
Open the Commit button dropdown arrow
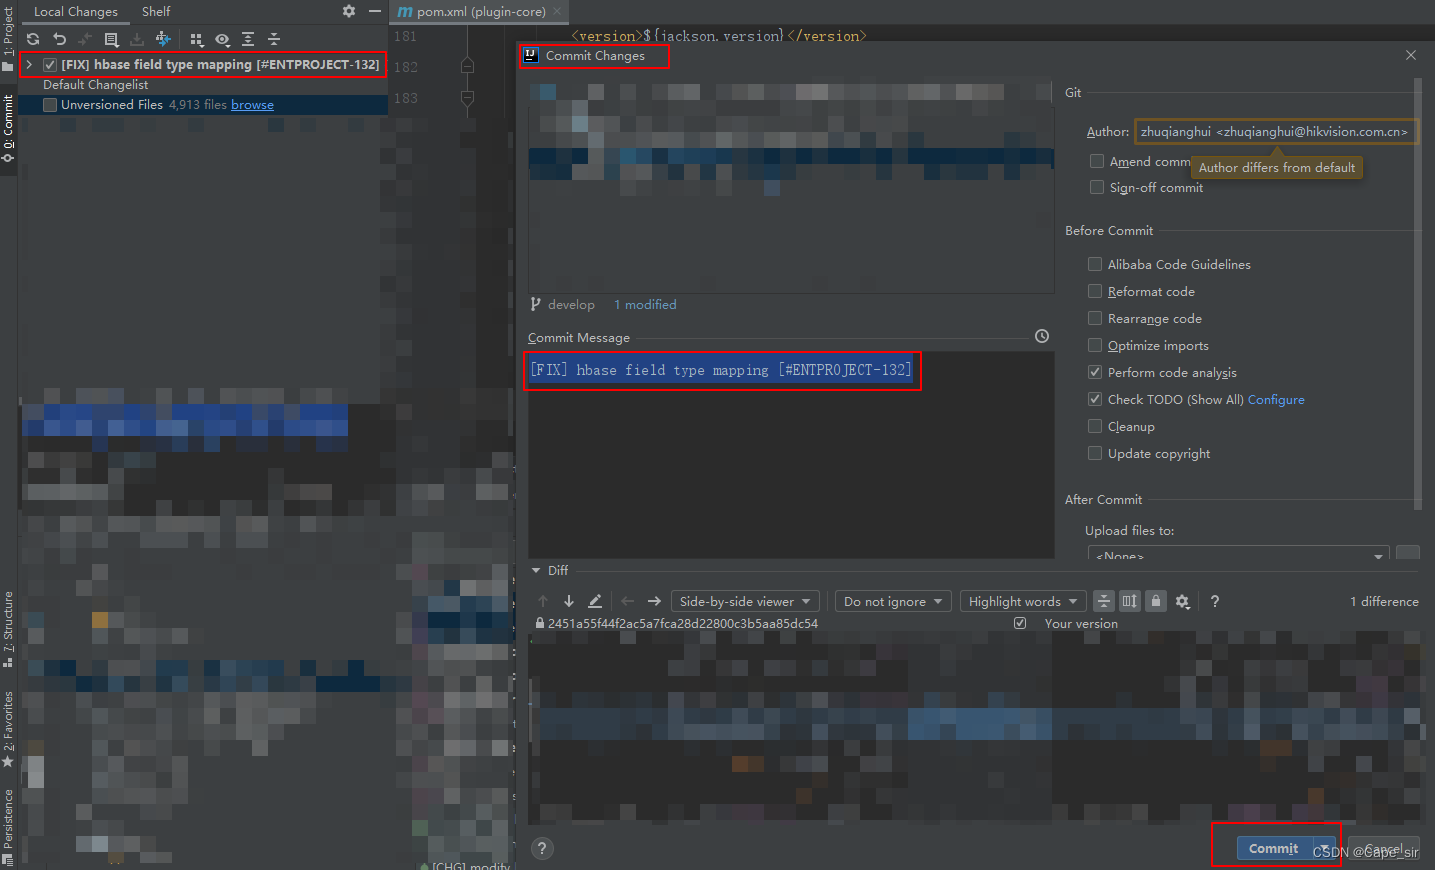pos(1324,849)
